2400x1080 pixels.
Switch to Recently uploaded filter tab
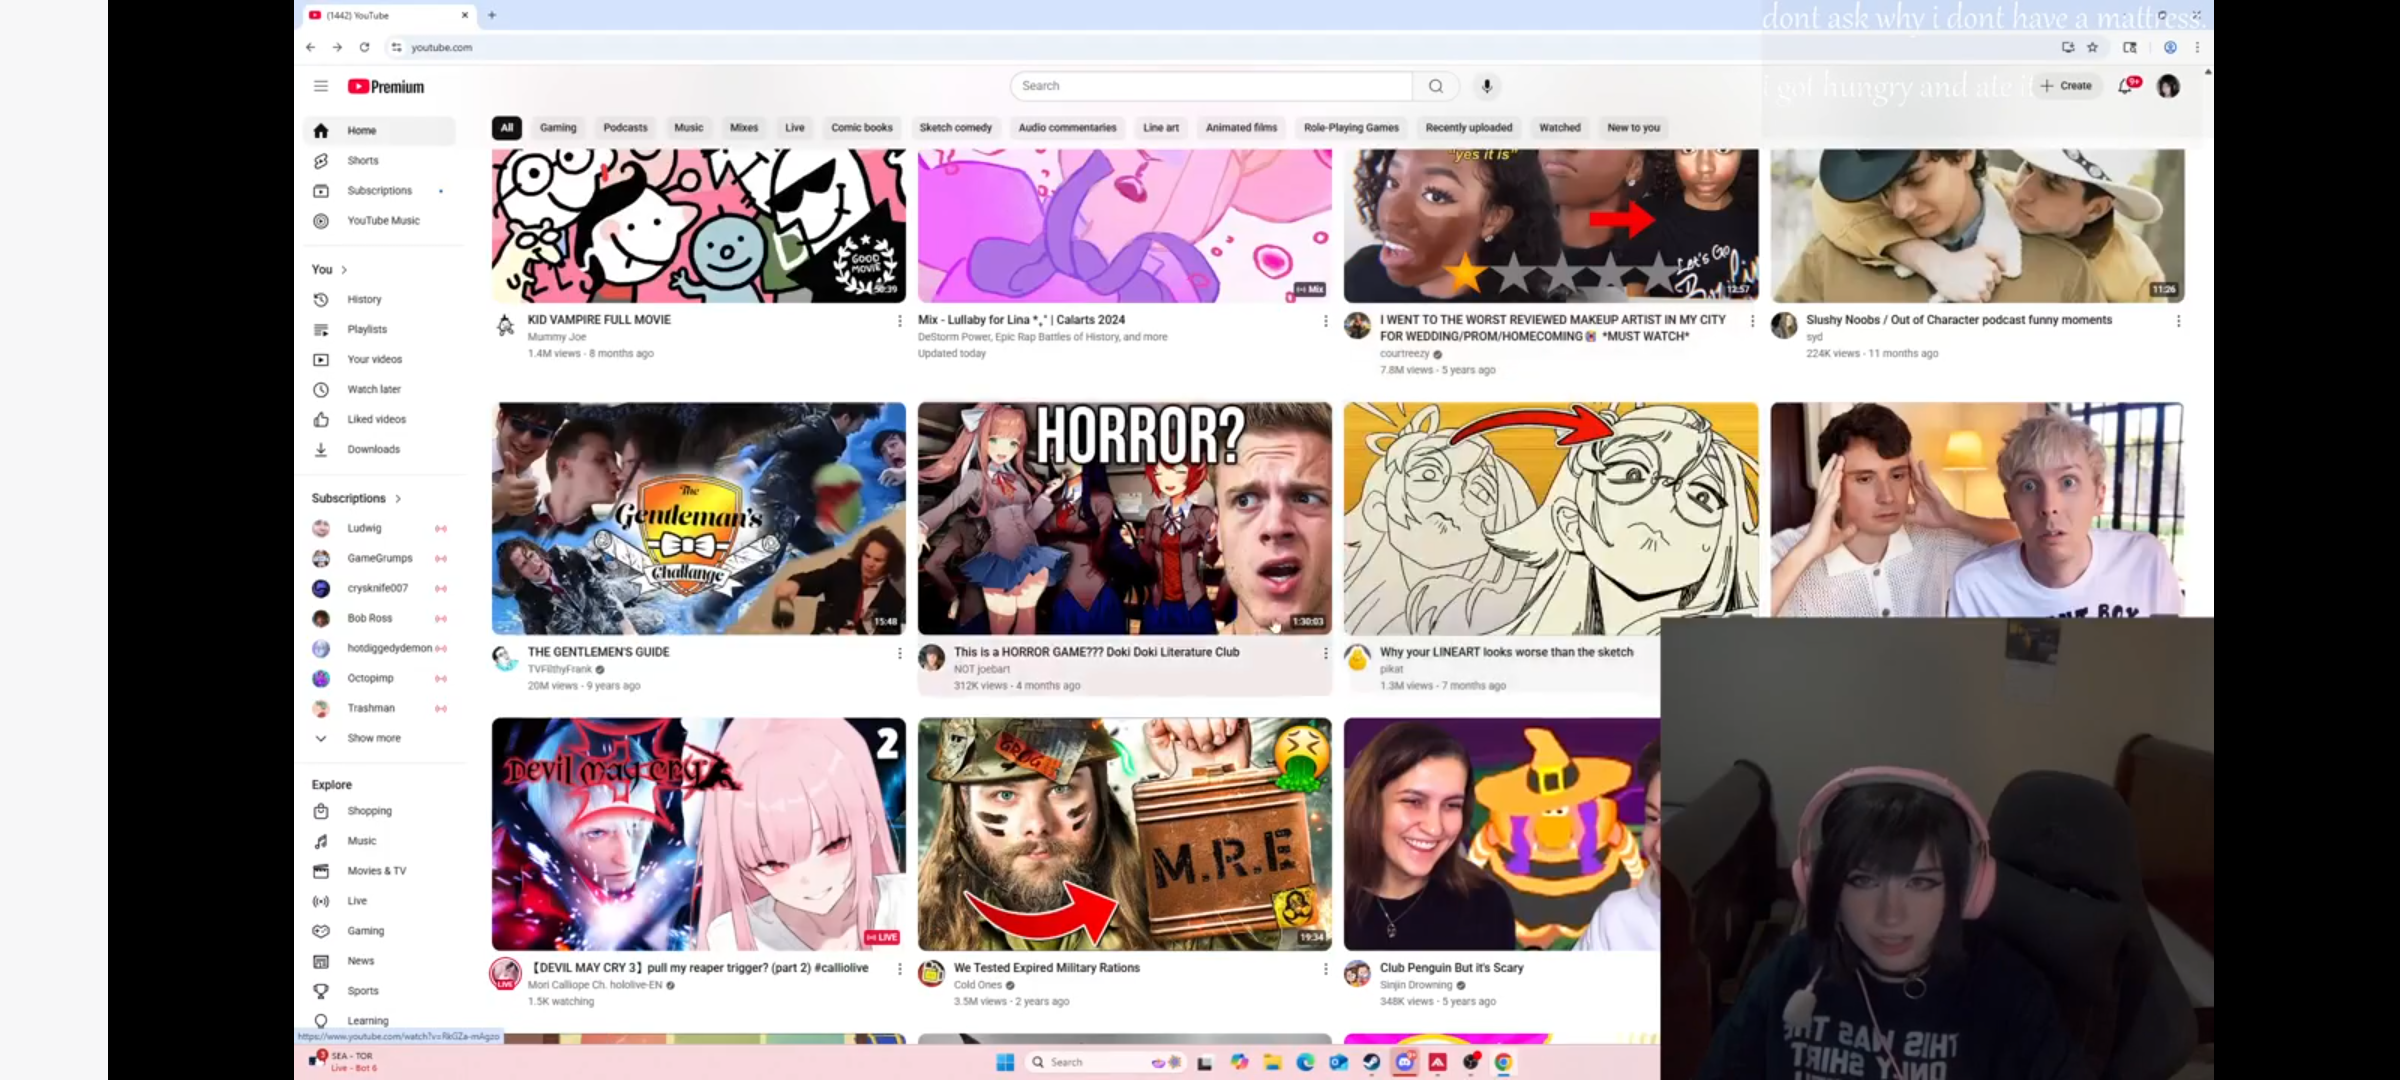1468,128
